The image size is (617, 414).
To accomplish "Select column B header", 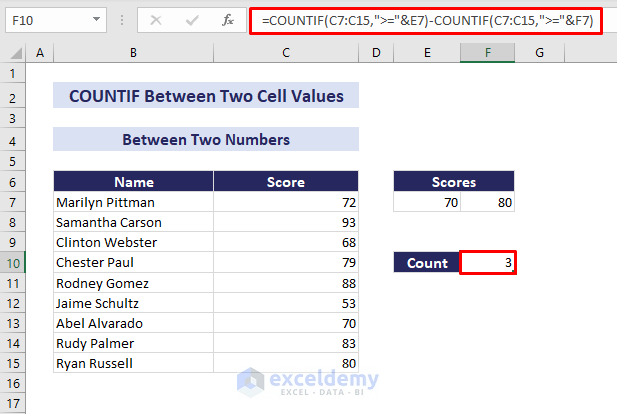I will tap(133, 53).
